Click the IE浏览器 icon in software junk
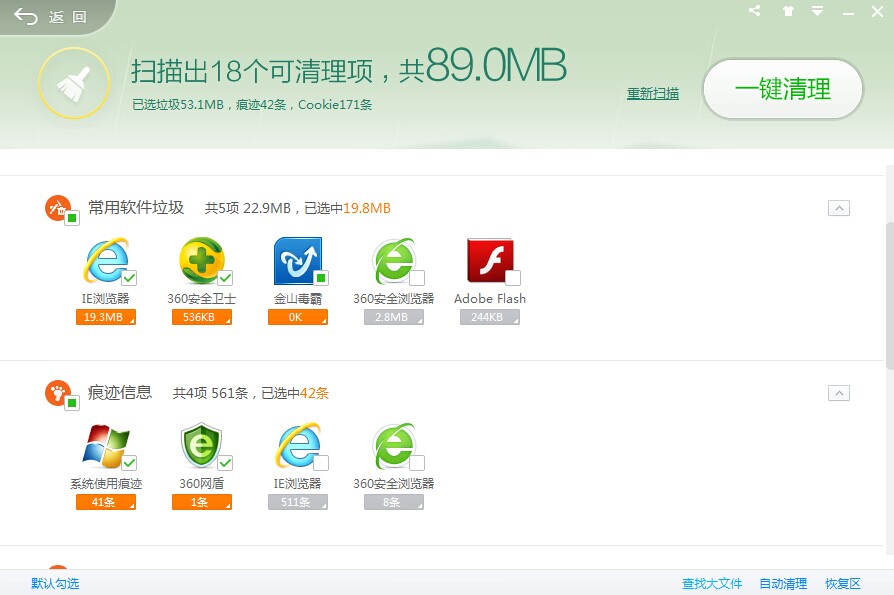The height and width of the screenshot is (595, 894). (x=106, y=260)
